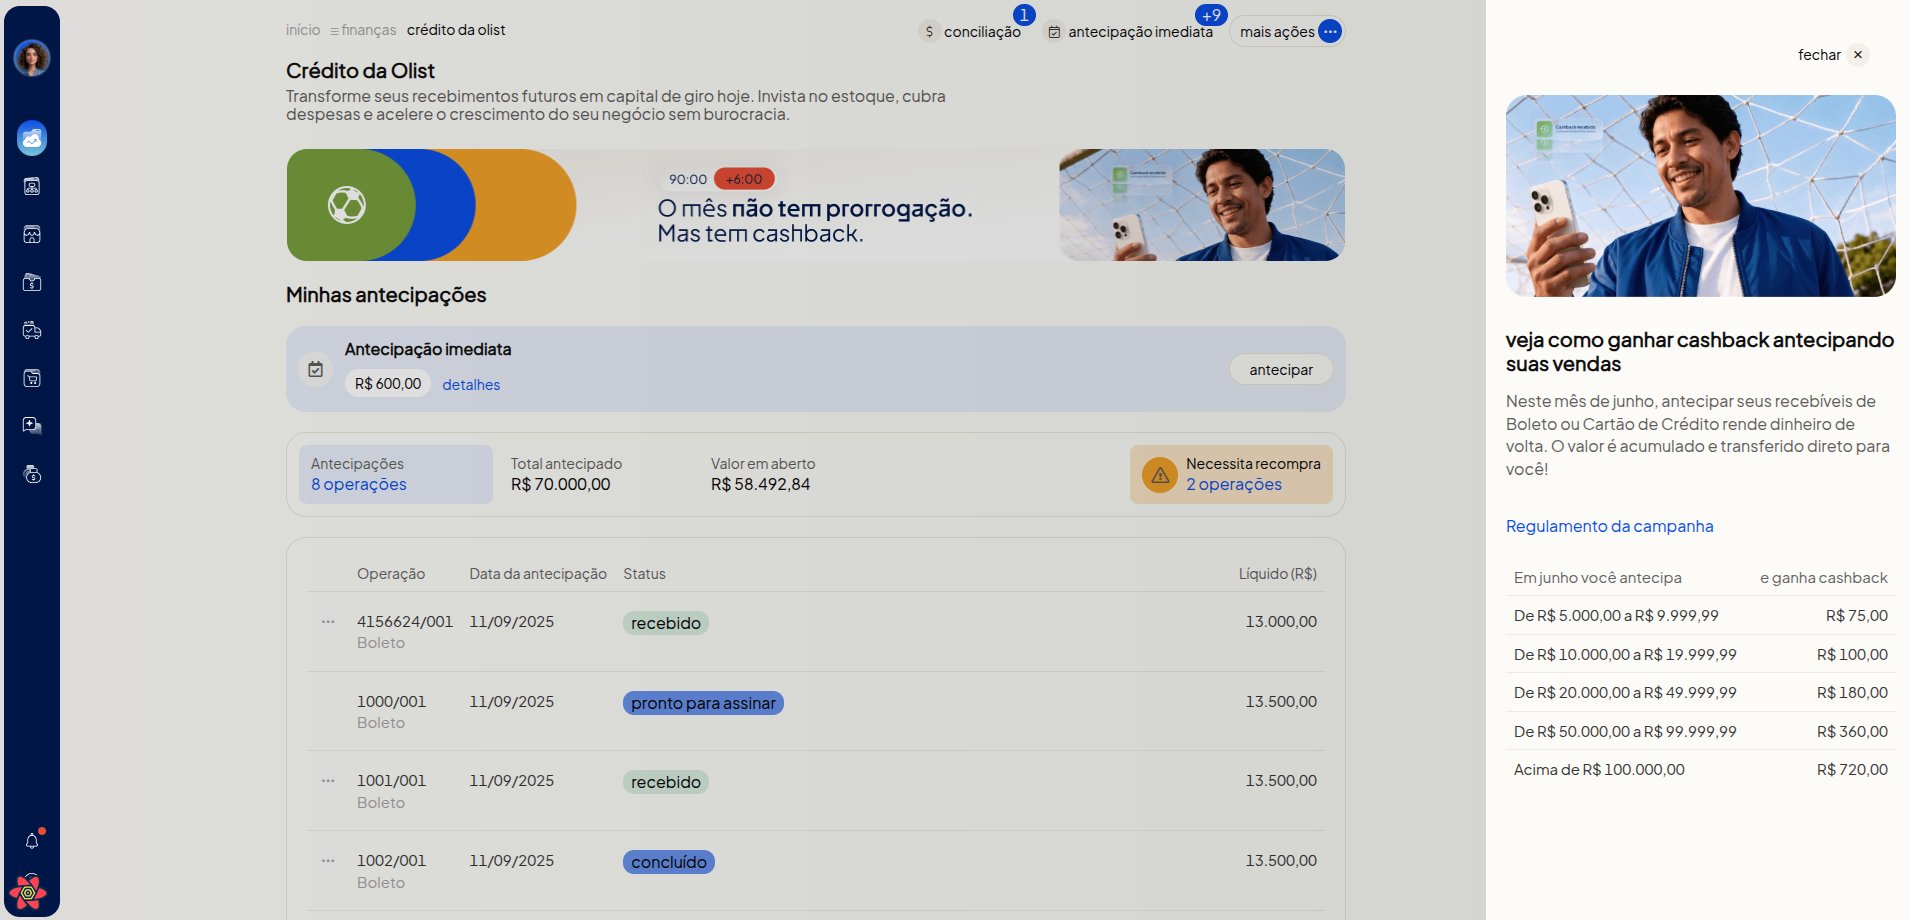
Task: Click +6:00 red badge in banner
Action: point(744,179)
